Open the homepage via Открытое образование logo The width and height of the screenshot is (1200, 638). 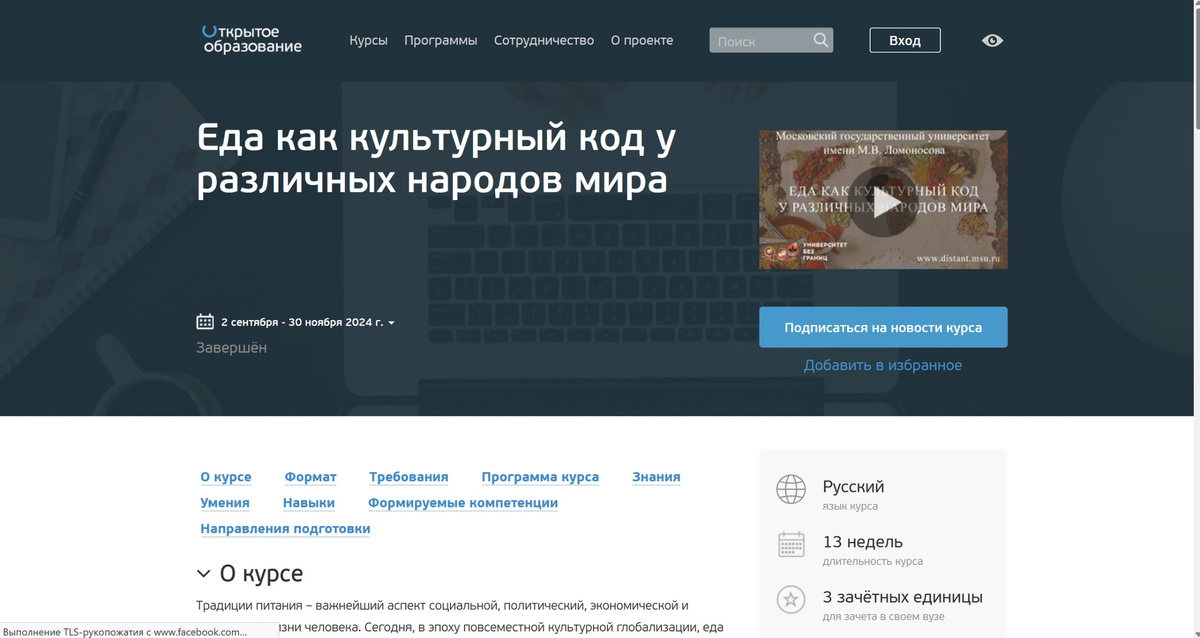[251, 40]
